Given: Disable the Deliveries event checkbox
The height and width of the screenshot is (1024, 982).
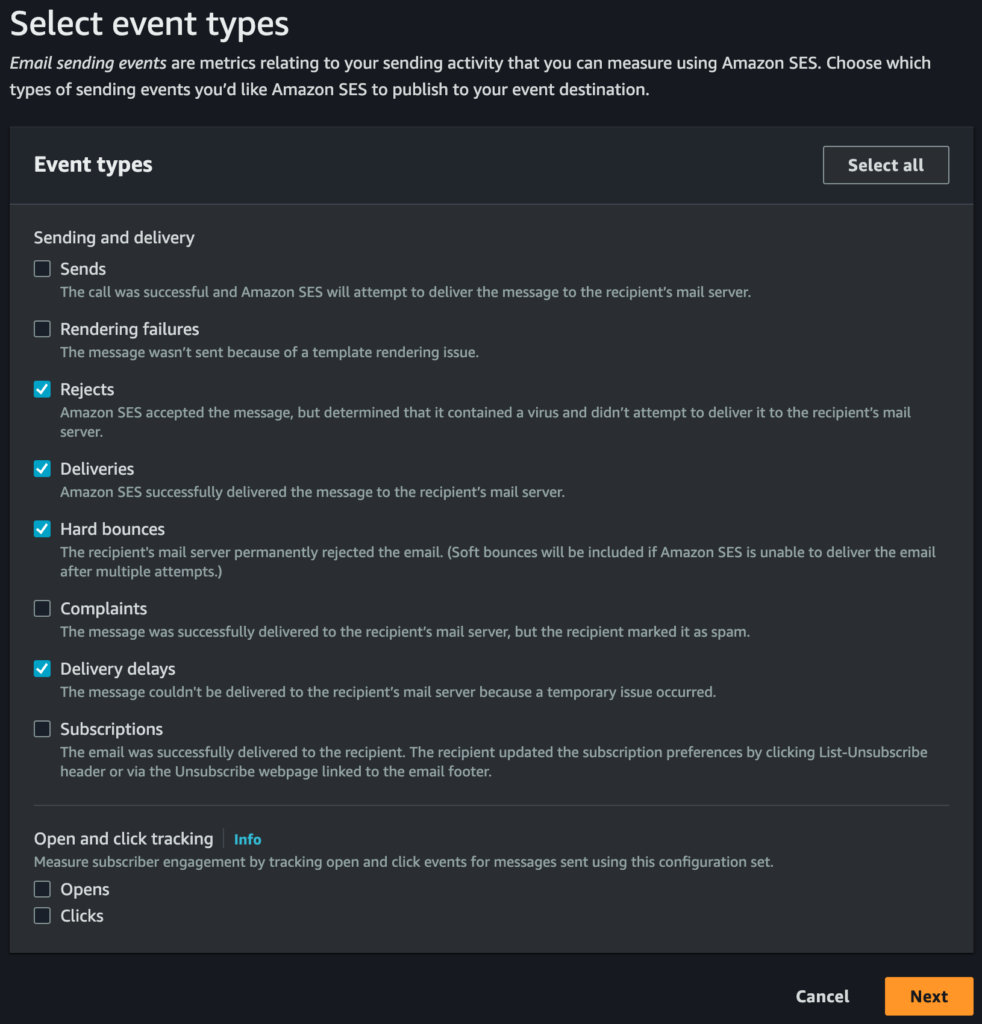Looking at the screenshot, I should 42,469.
